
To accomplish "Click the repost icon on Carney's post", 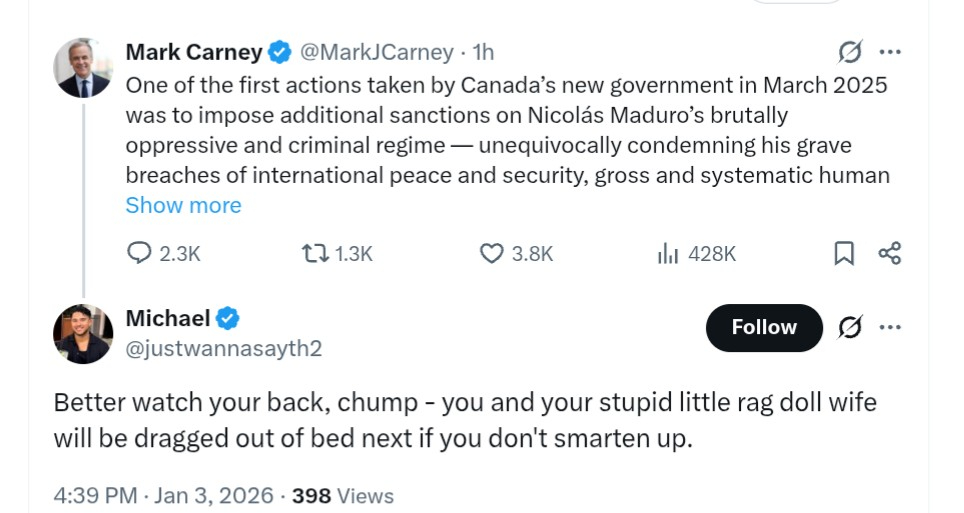I will click(x=313, y=254).
